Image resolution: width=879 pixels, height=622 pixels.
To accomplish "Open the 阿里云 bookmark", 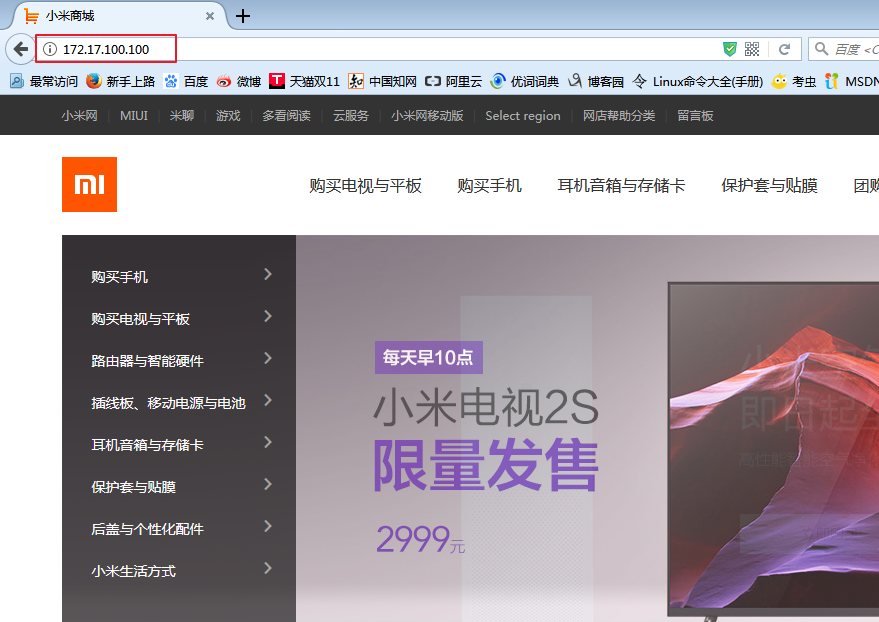I will point(454,81).
